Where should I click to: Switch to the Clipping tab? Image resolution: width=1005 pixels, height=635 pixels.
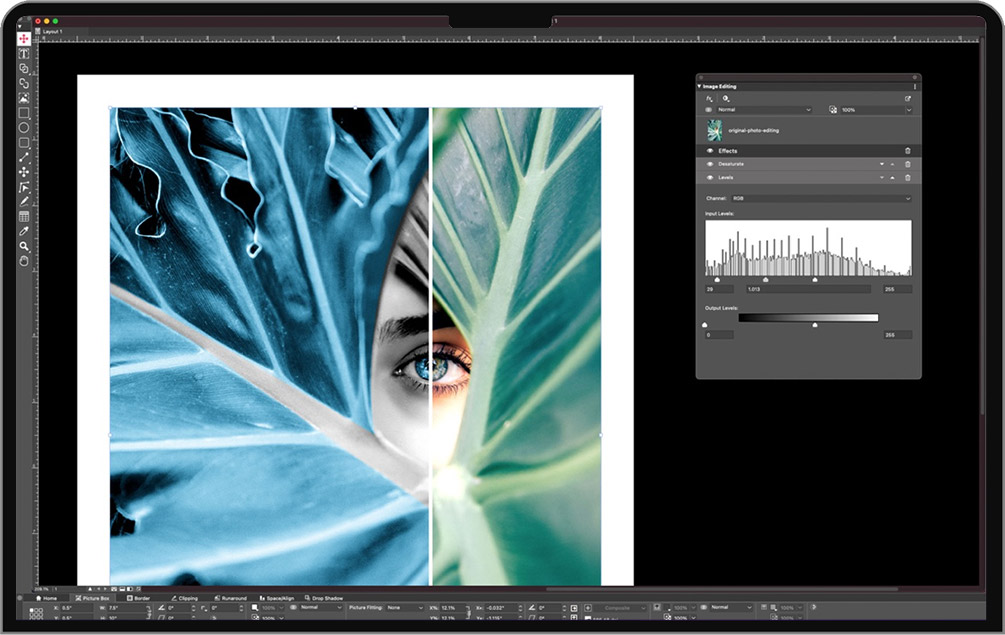(184, 598)
